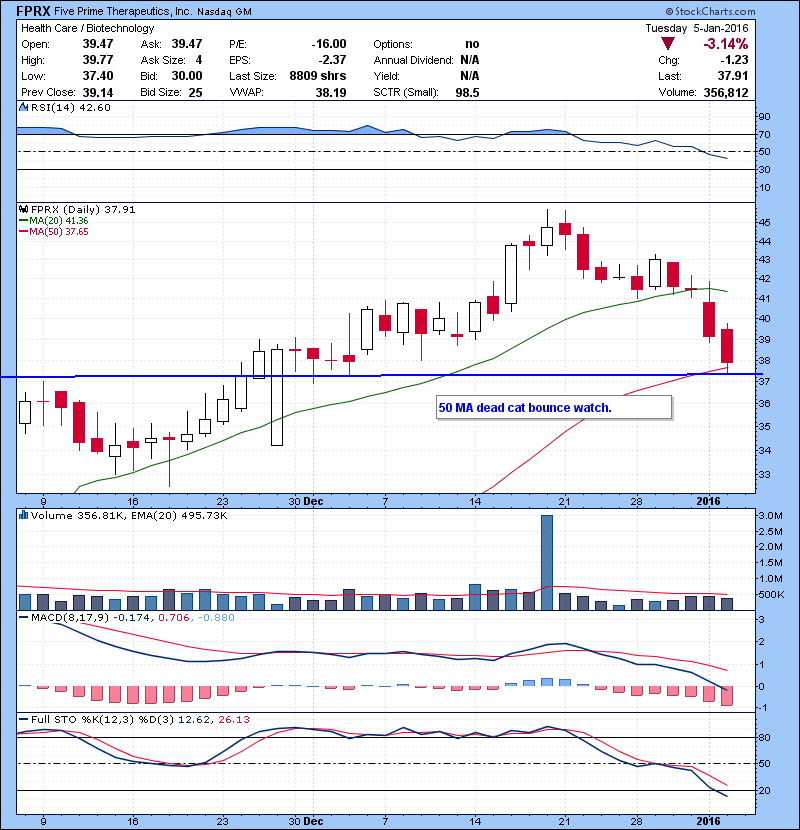Click the MACD histogram value -0.880
The width and height of the screenshot is (800, 830).
[x=216, y=617]
